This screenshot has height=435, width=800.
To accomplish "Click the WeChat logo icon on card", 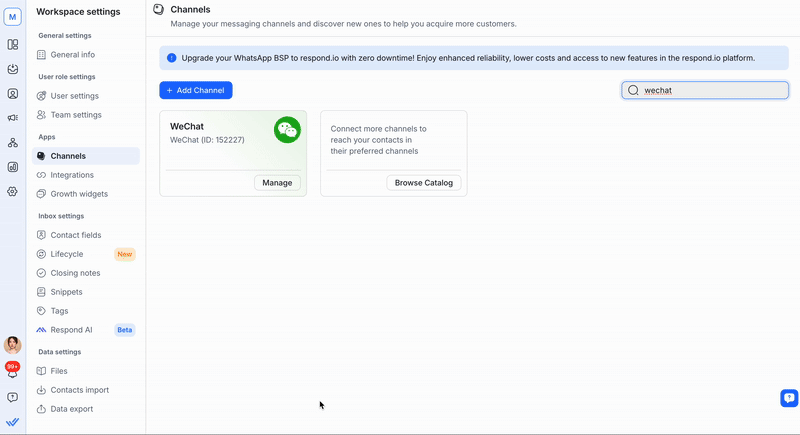I will (287, 130).
